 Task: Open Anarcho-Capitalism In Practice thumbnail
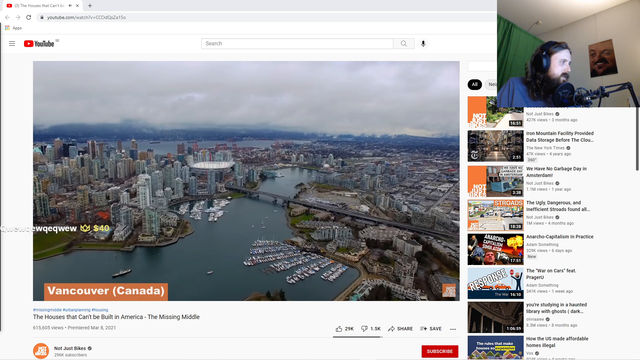[x=496, y=249]
